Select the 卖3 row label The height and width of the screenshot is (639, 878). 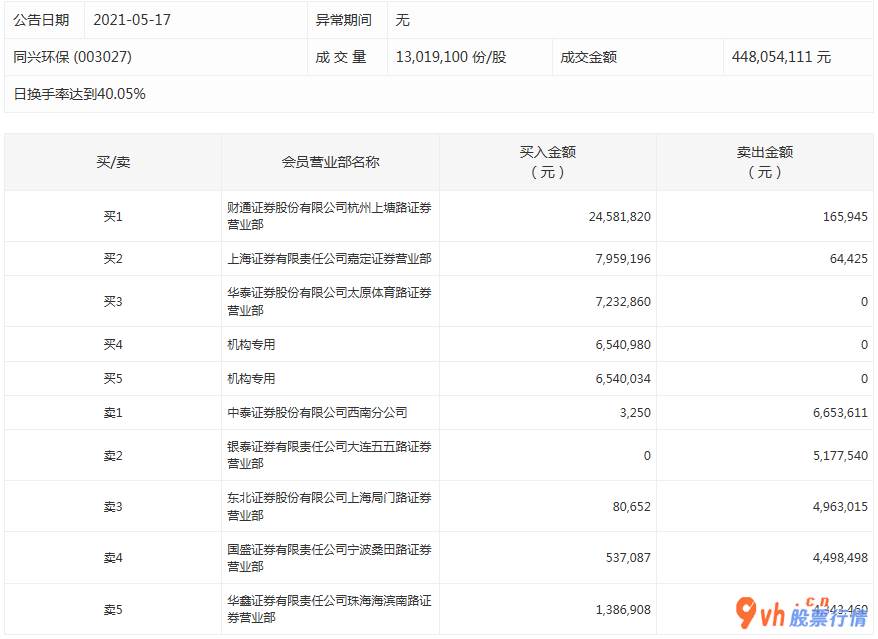click(113, 506)
